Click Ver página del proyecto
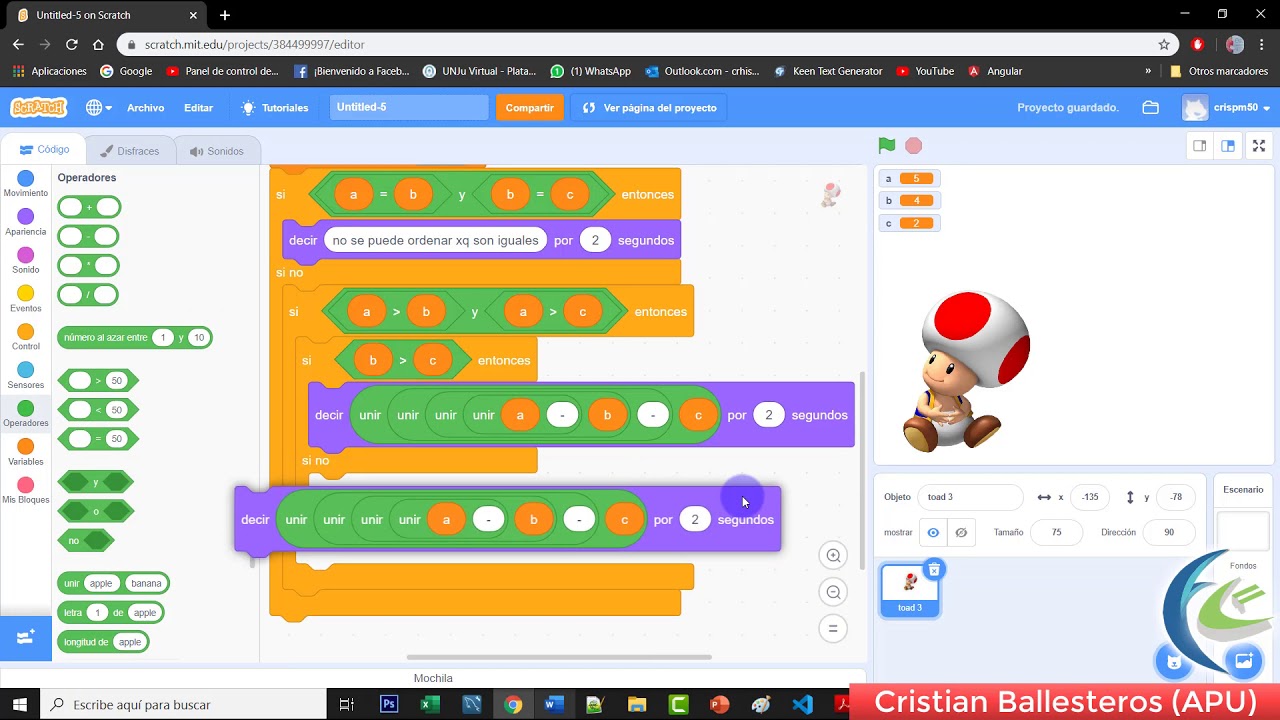Screen dimensions: 1280x720 tap(649, 107)
